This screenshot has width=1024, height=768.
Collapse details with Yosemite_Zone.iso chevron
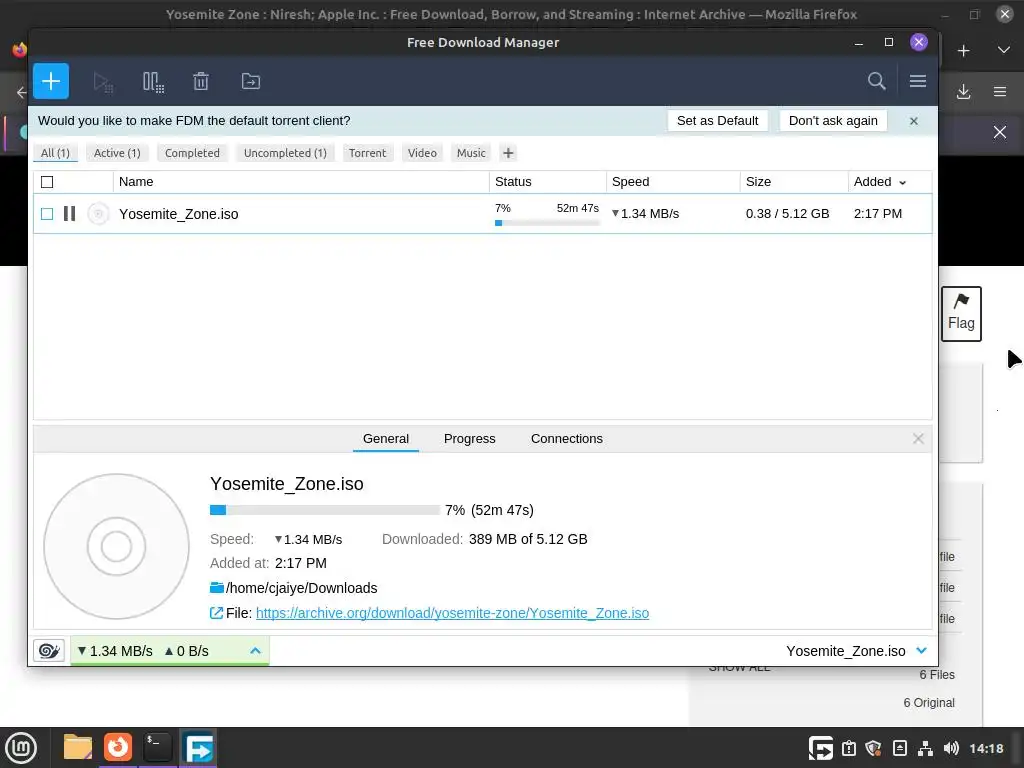click(921, 650)
